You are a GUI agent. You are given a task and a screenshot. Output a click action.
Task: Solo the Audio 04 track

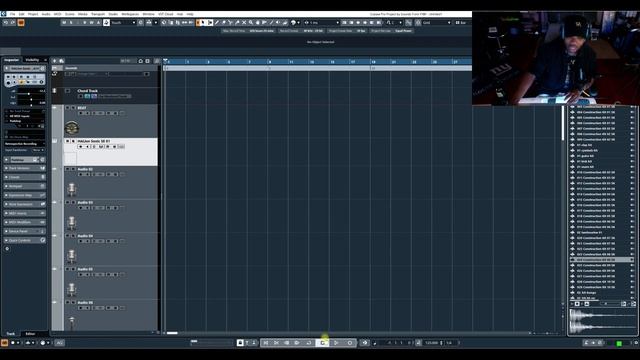tap(73, 236)
